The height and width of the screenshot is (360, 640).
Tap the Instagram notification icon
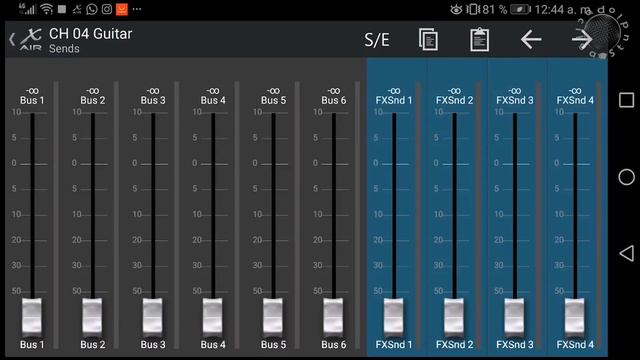point(107,9)
